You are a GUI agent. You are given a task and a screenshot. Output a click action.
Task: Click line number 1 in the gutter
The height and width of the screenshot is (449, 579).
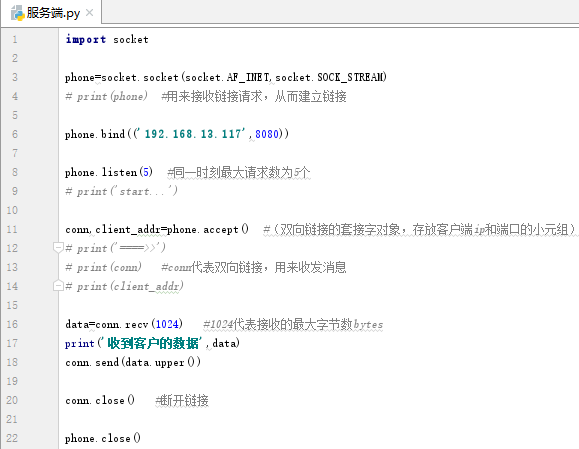15,39
